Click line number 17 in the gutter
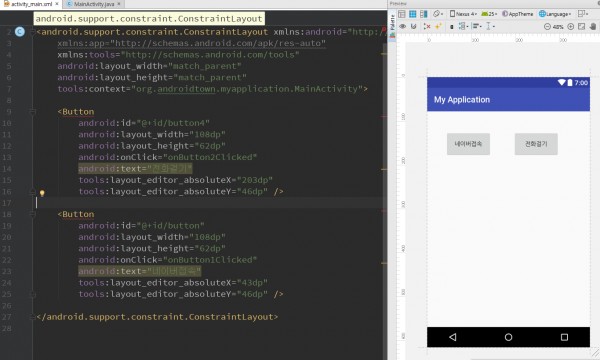Image resolution: width=600 pixels, height=360 pixels. [7, 203]
